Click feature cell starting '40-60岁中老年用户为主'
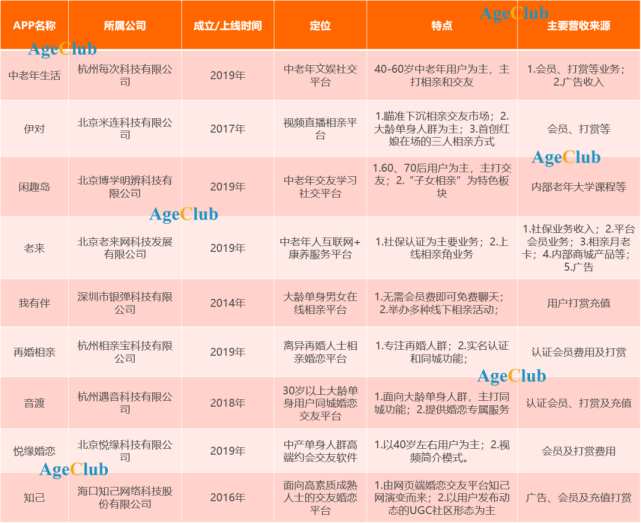Viewport: 641px width, 523px height. tap(442, 75)
